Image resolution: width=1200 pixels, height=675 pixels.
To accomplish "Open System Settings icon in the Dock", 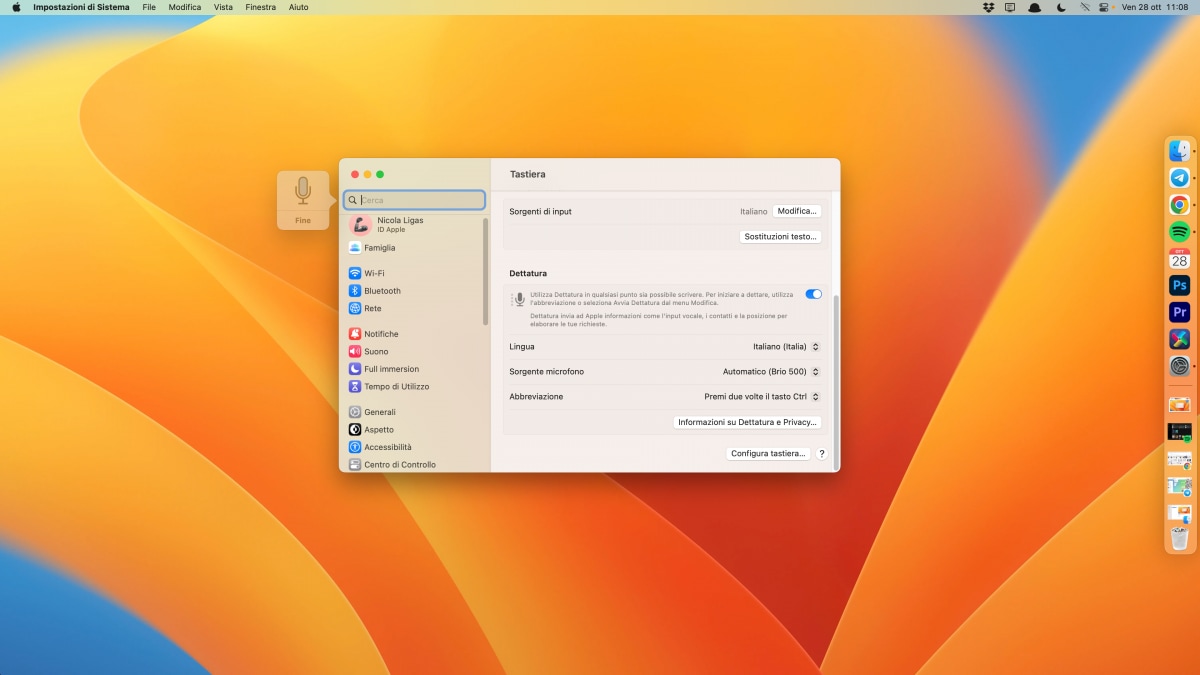I will point(1180,367).
